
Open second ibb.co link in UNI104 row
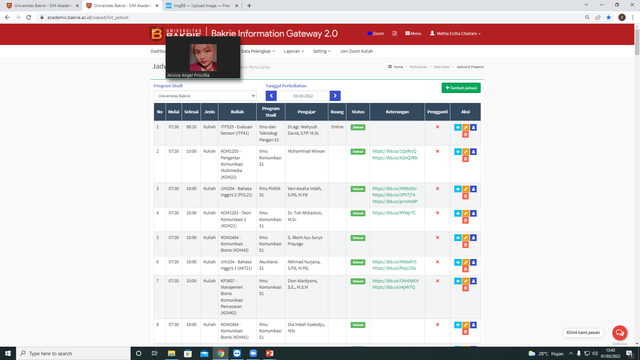(x=394, y=268)
